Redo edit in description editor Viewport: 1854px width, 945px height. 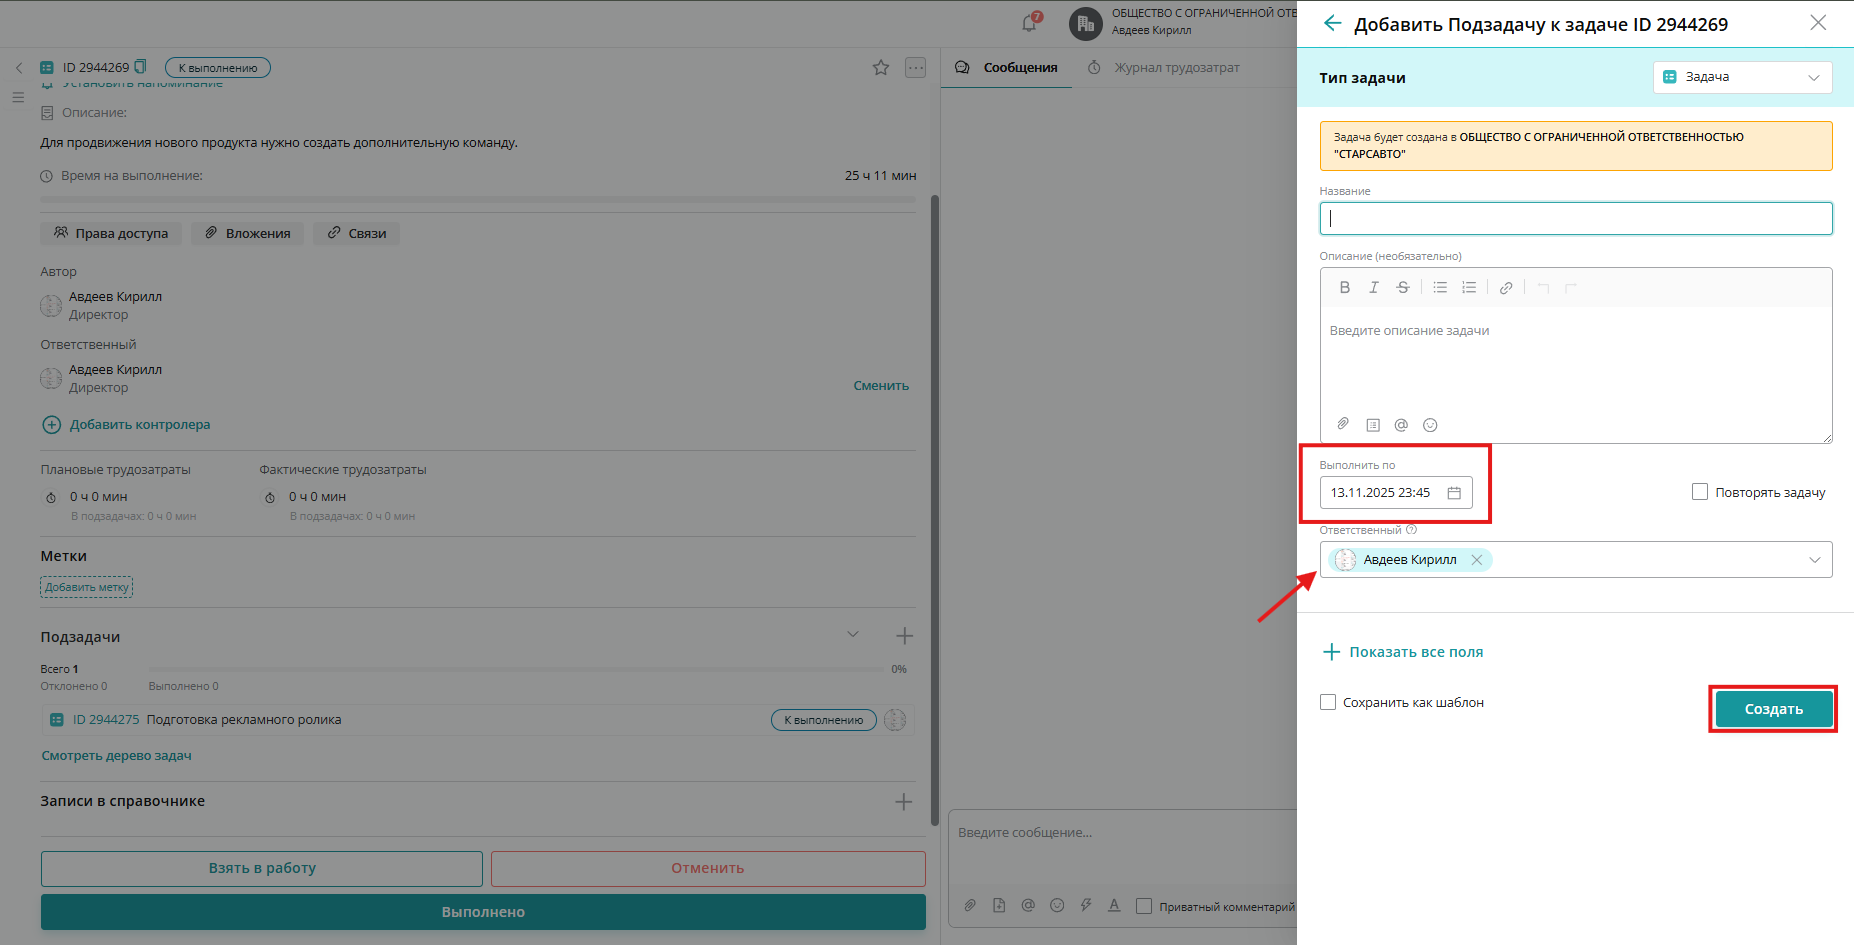(1571, 288)
